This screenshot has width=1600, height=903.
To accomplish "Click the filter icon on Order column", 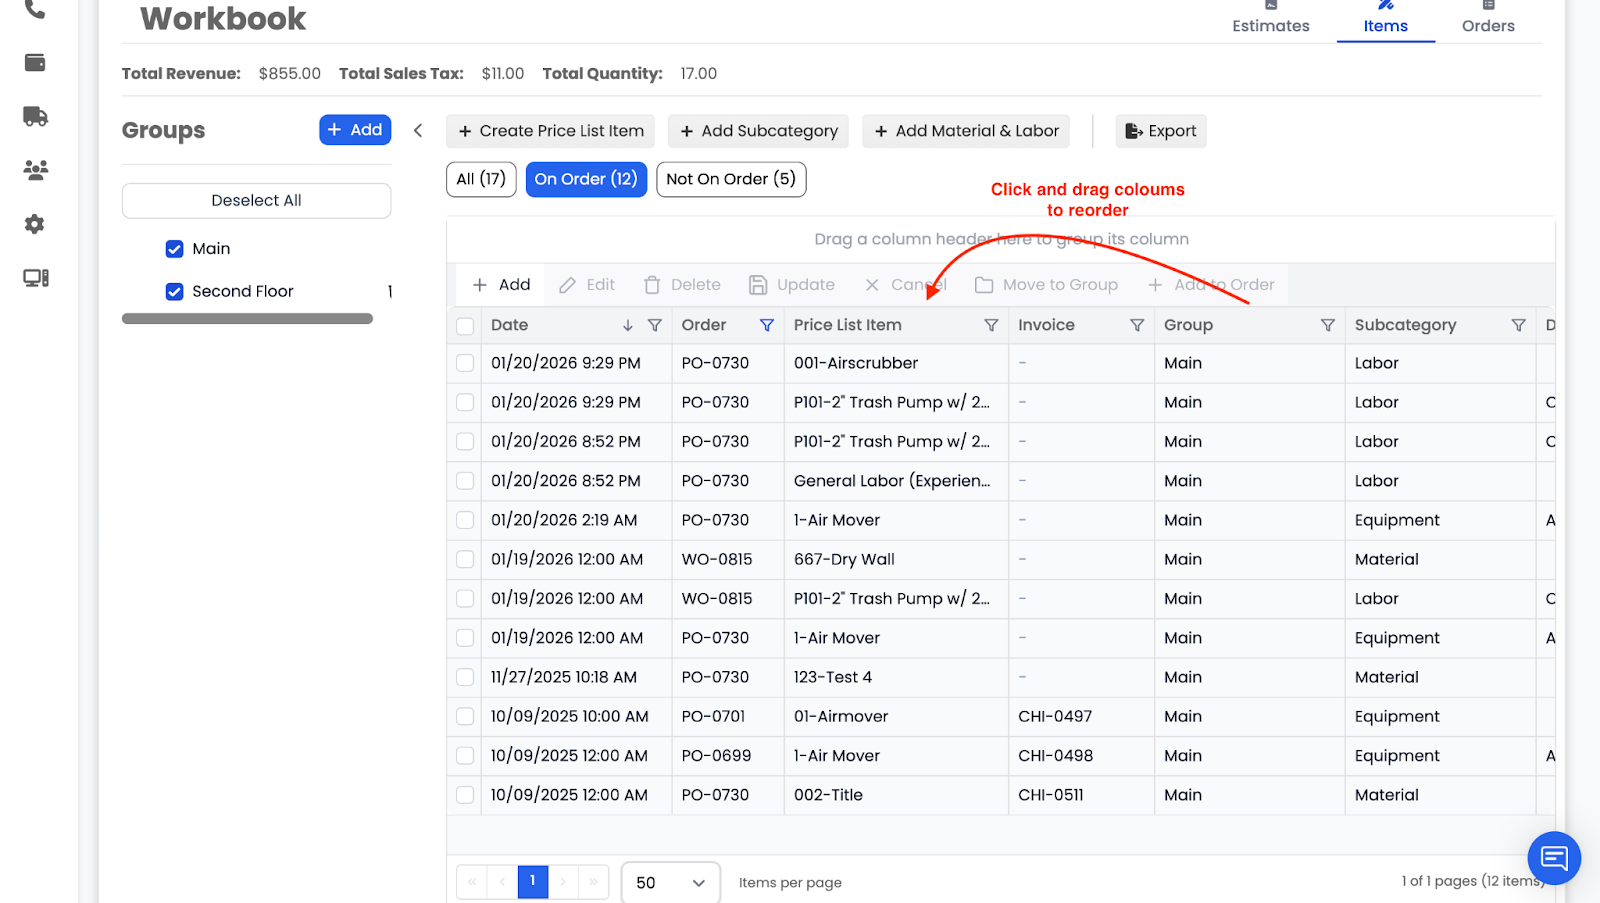I will [767, 325].
